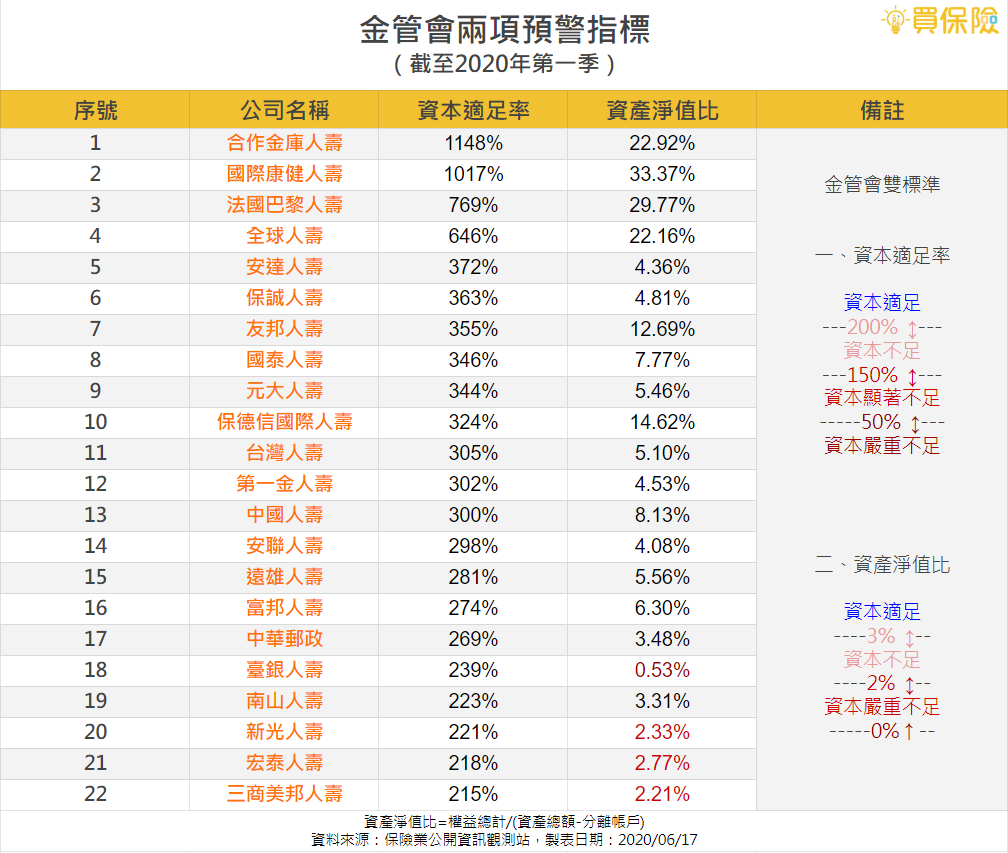The width and height of the screenshot is (1008, 853).
Task: Select the 33.37% net worth ratio
Action: pos(662,174)
